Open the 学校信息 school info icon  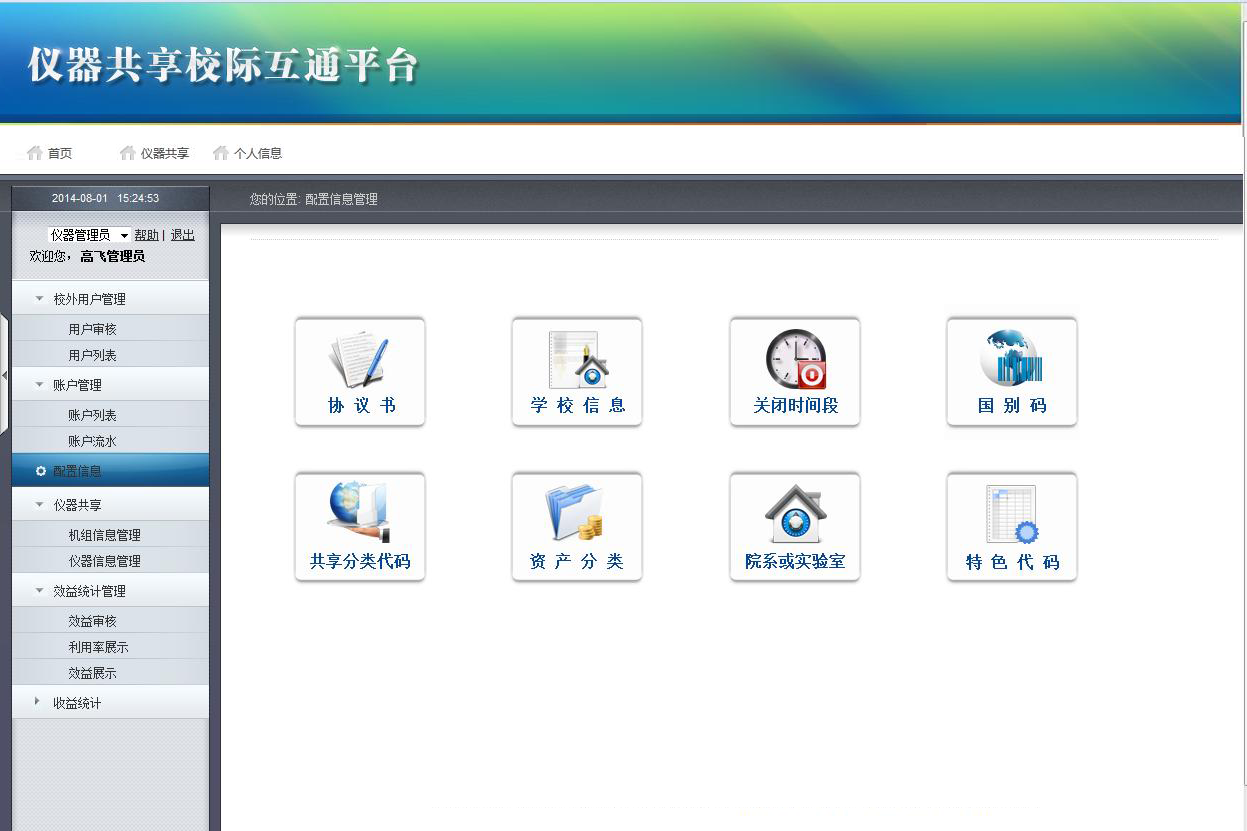coord(577,371)
